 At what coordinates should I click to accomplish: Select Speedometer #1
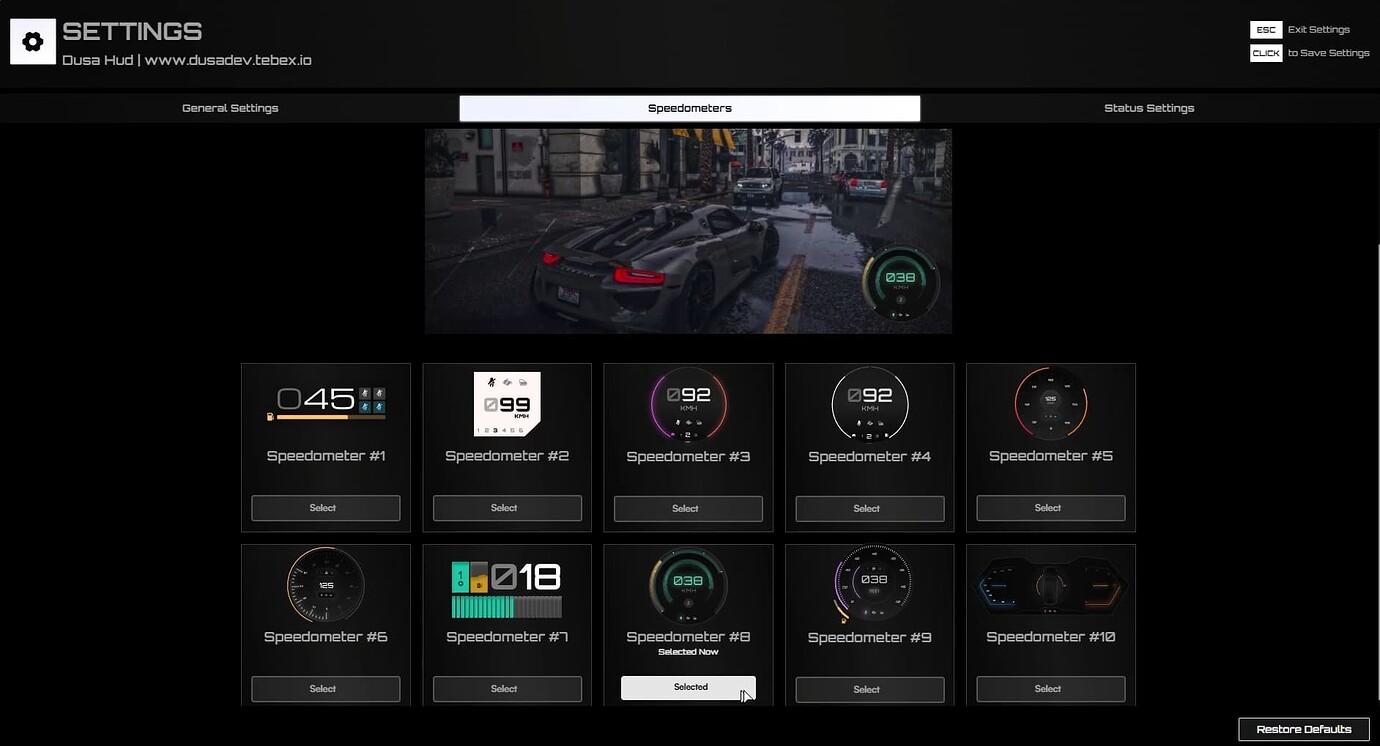(x=324, y=508)
